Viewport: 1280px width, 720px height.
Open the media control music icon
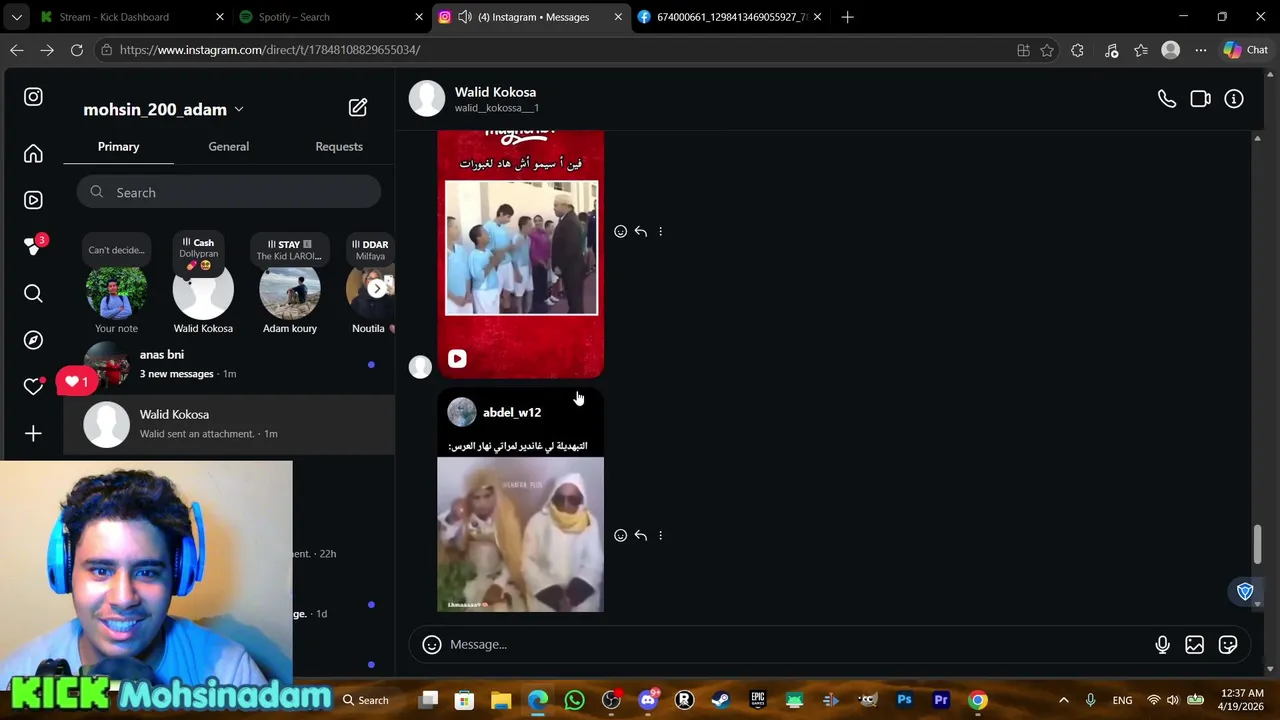click(1111, 50)
